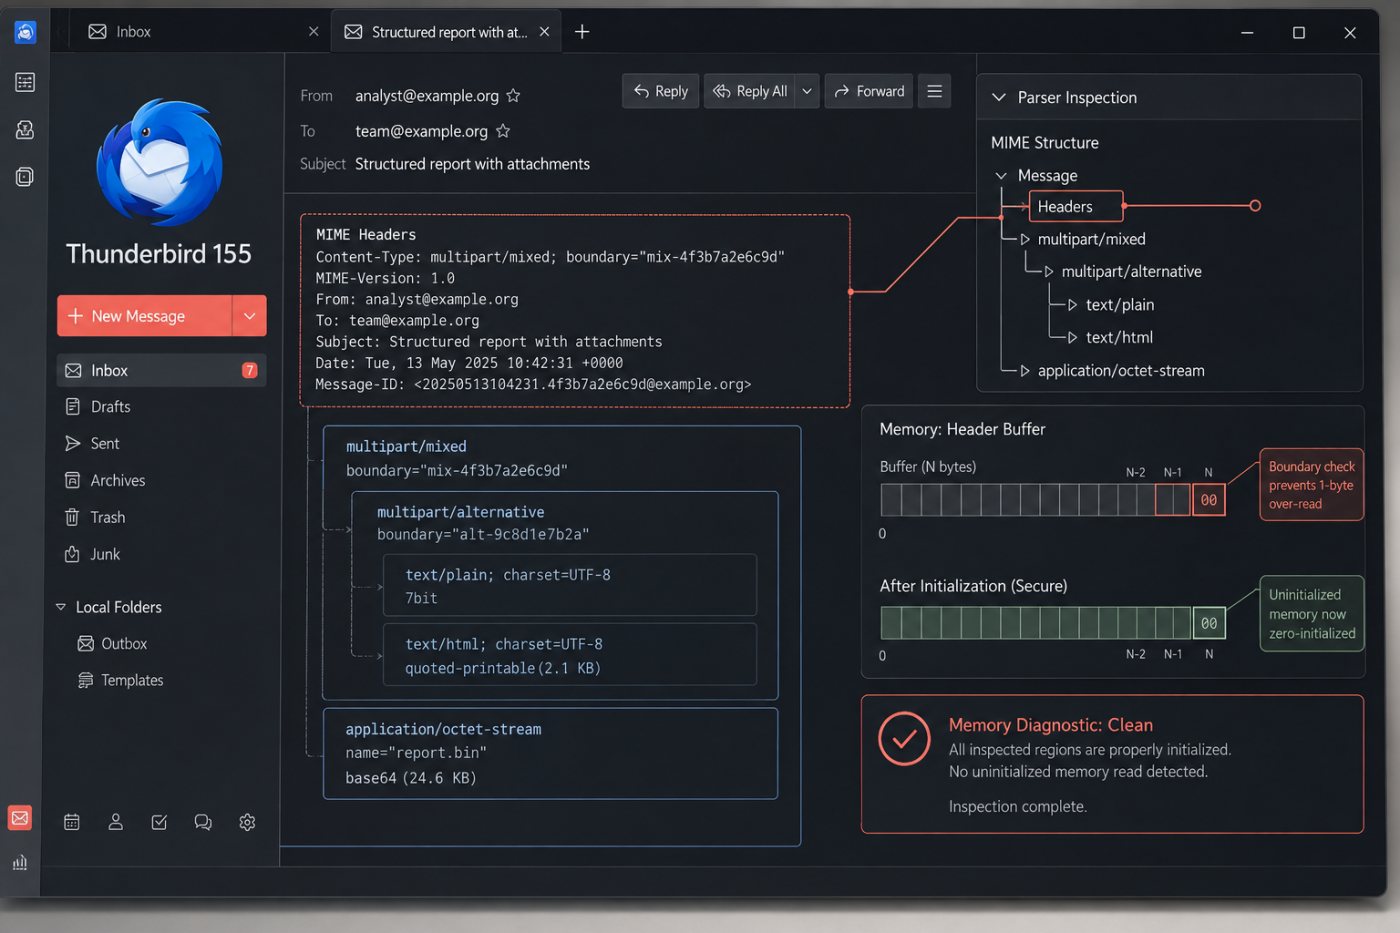Click the 'Boundary check prevents 1-byte over-read' callout
This screenshot has width=1400, height=933.
click(x=1312, y=485)
